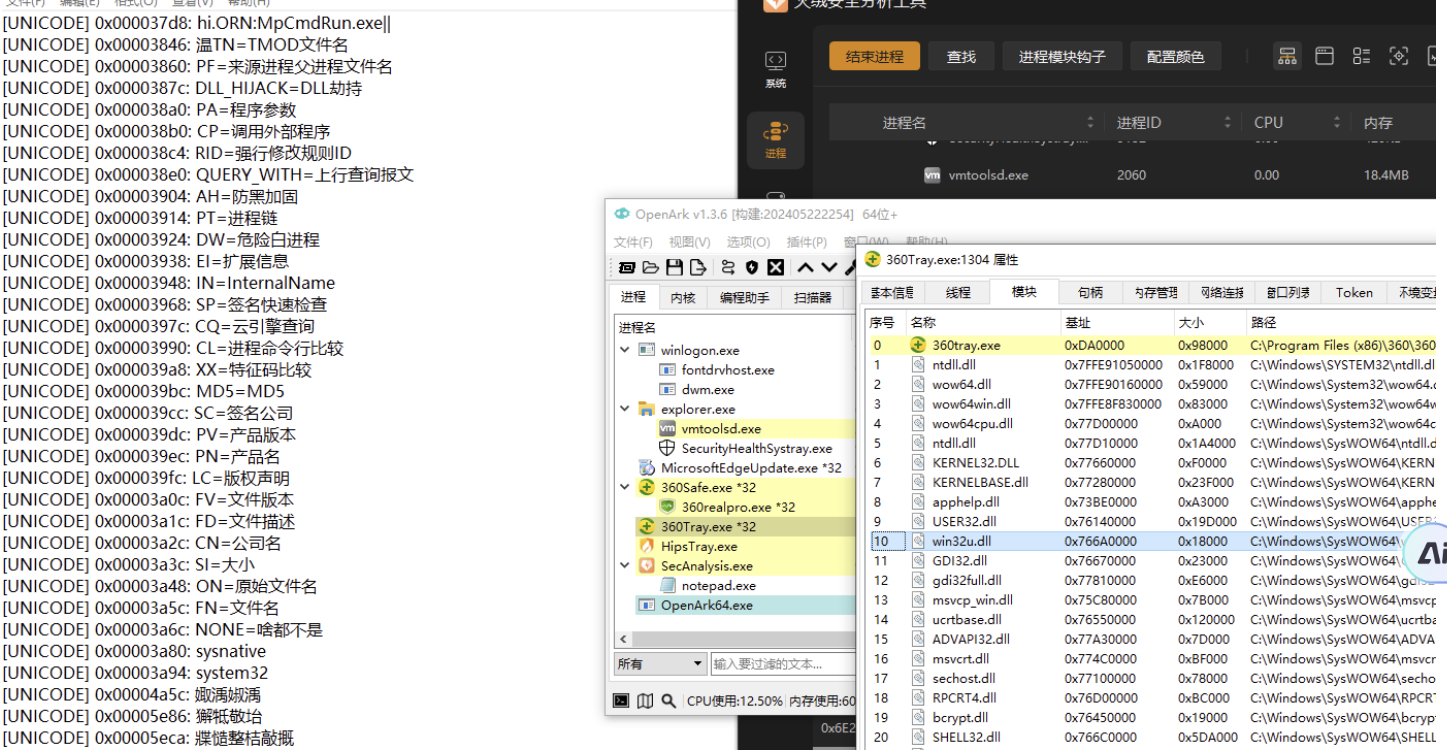Image resolution: width=1447 pixels, height=753 pixels.
Task: Switch to the 网络连接 tab in properties window
Action: [x=1222, y=292]
